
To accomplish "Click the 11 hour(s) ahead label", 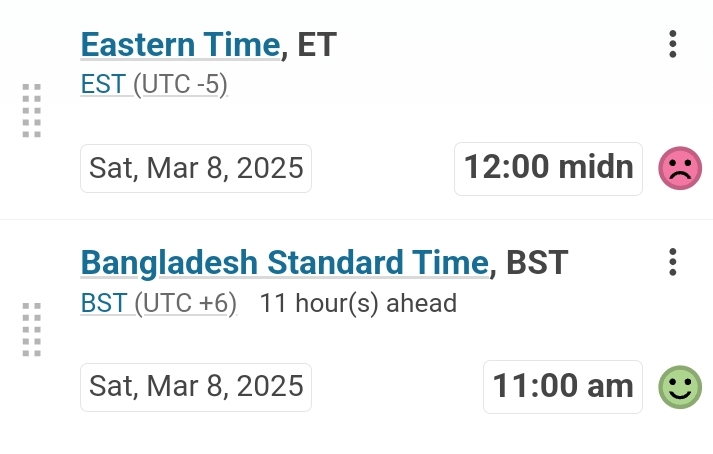I will coord(358,303).
